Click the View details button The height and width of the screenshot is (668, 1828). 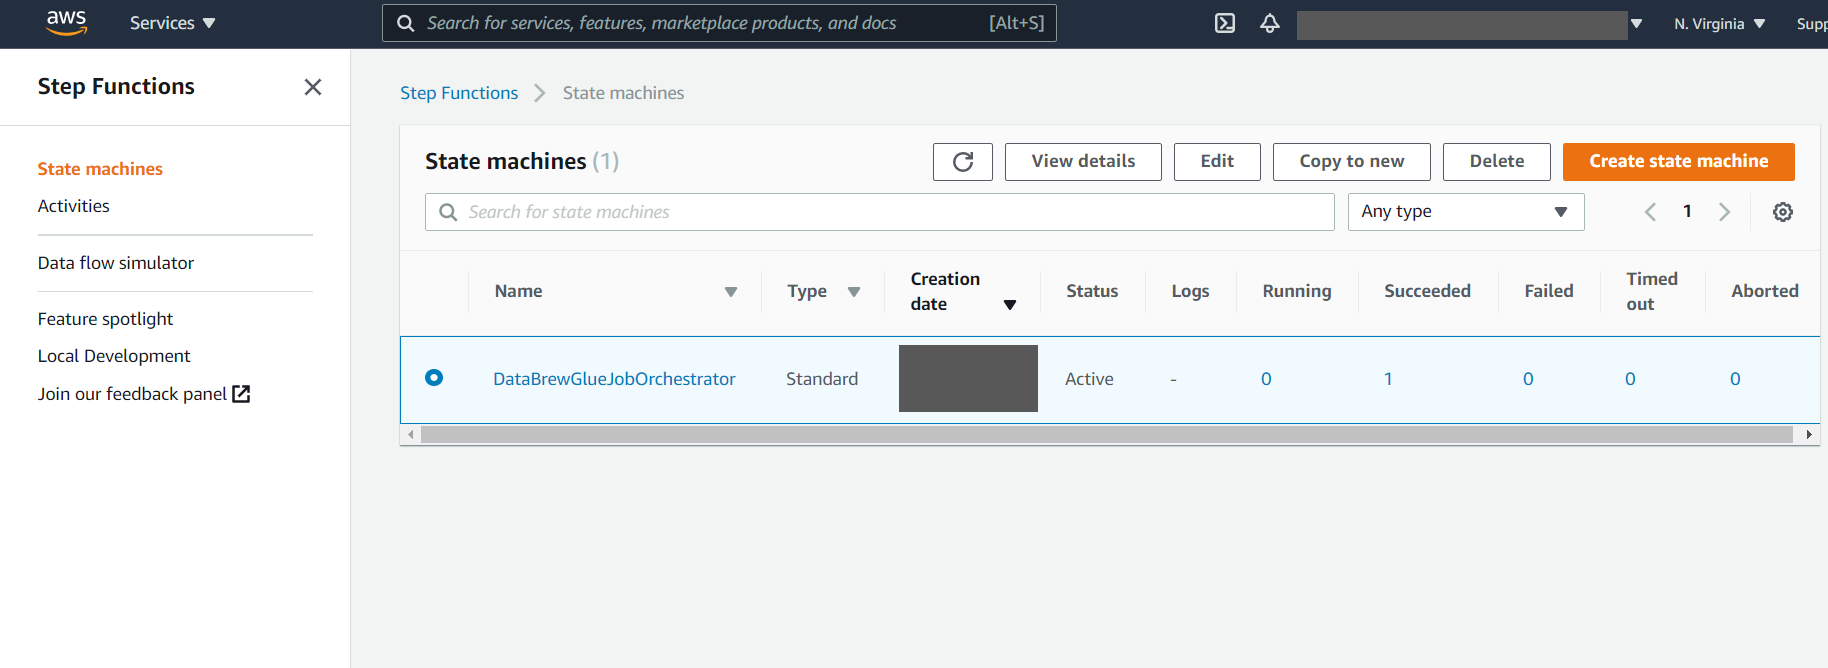click(x=1083, y=162)
